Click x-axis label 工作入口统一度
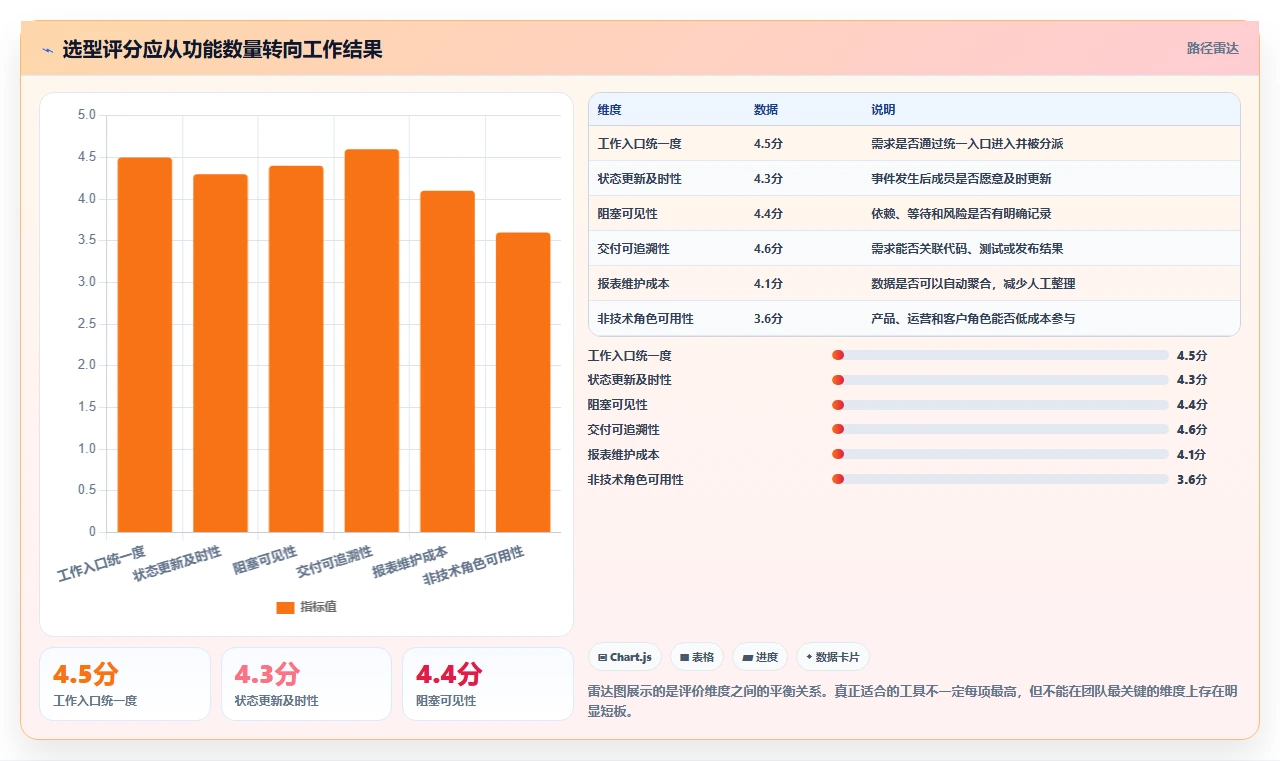 point(102,563)
